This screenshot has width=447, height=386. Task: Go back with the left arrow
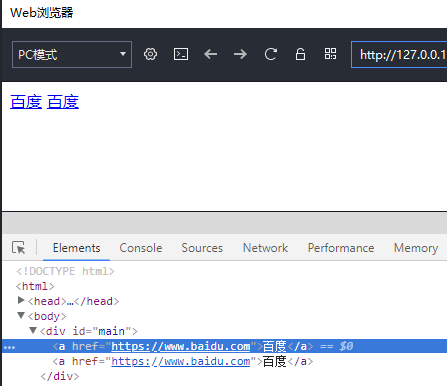[x=211, y=54]
